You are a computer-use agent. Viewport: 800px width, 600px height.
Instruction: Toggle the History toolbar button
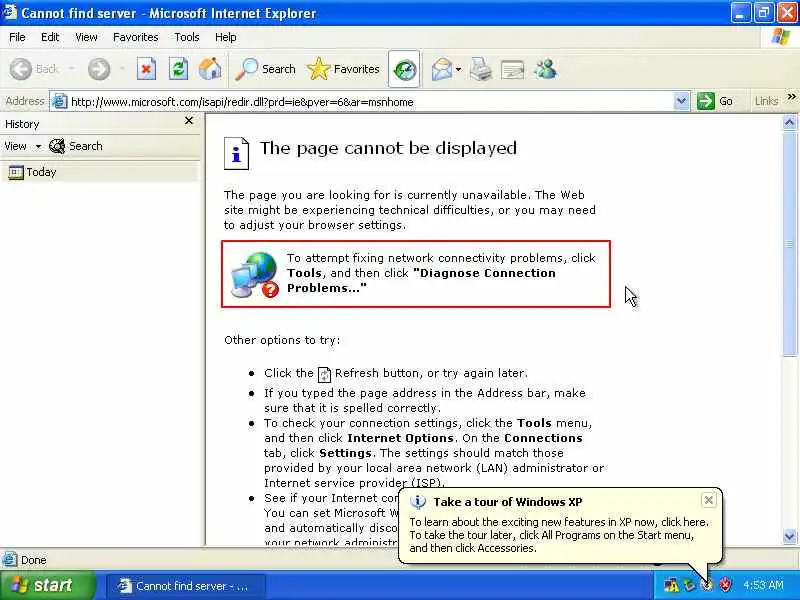tap(404, 69)
